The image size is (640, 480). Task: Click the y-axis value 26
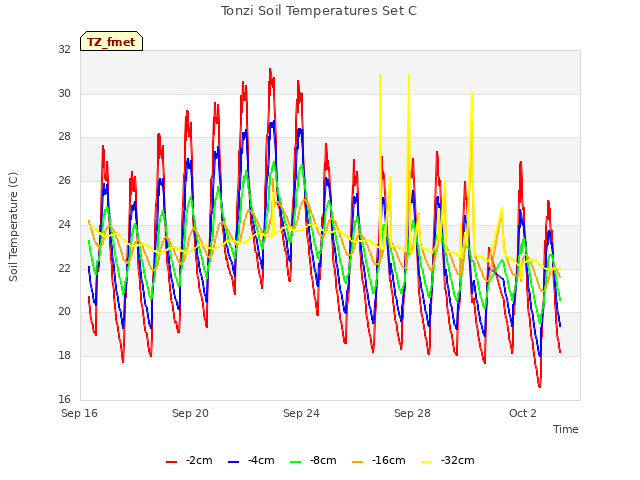64,180
